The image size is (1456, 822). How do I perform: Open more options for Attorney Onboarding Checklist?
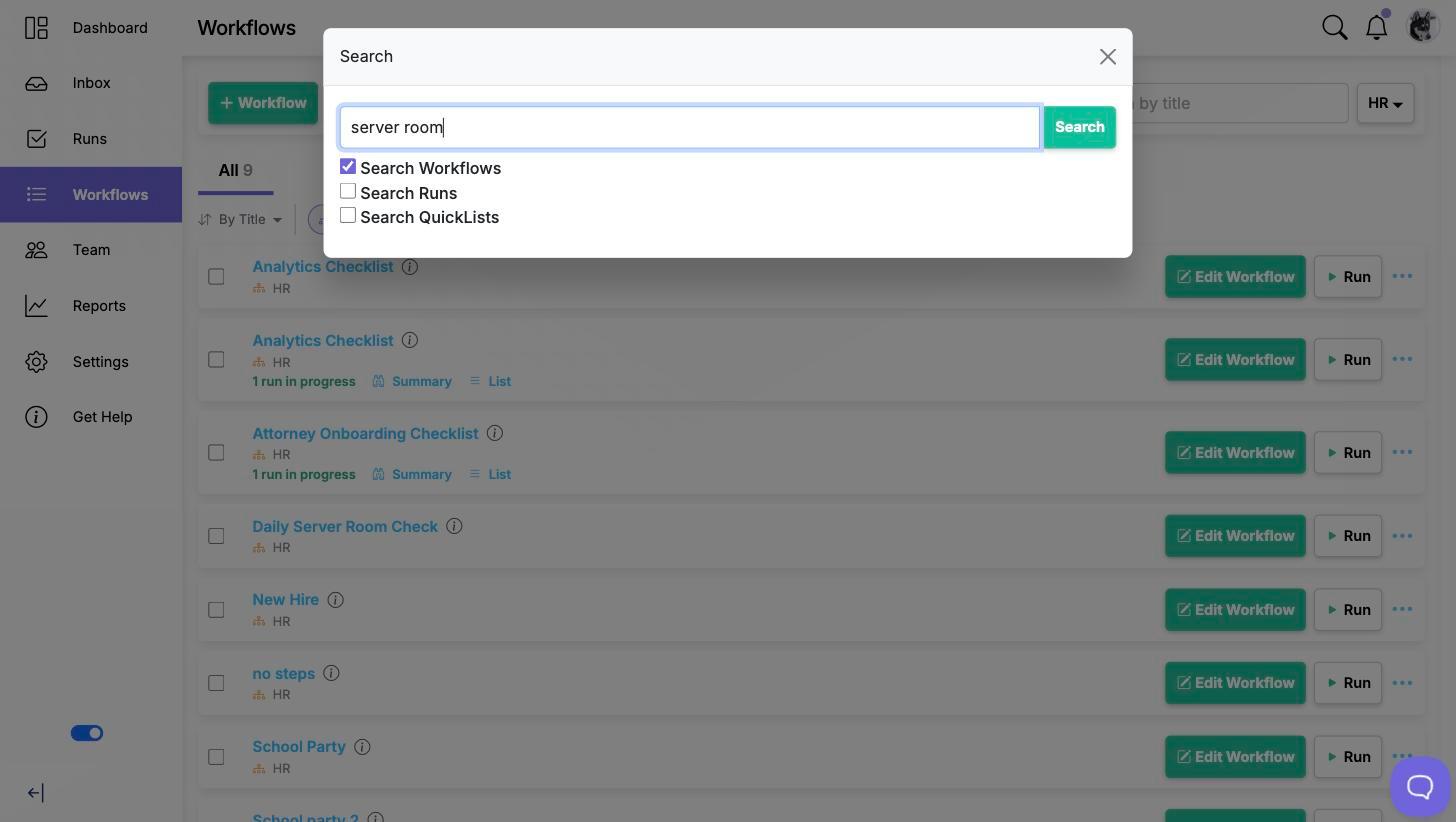coord(1402,452)
